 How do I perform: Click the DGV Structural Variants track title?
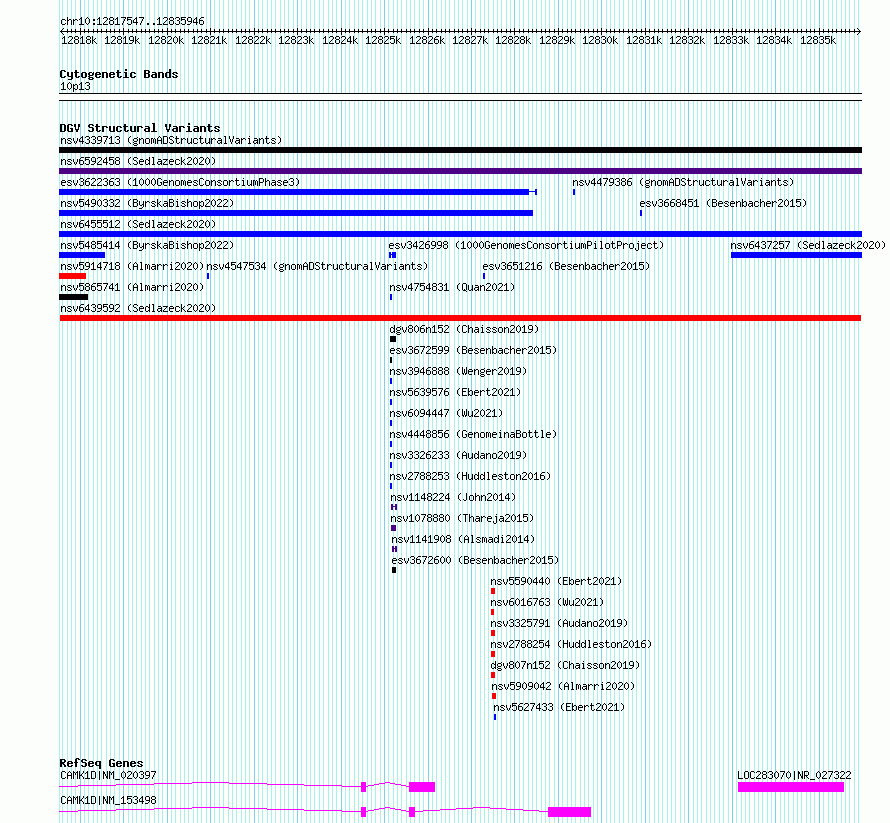pos(140,128)
